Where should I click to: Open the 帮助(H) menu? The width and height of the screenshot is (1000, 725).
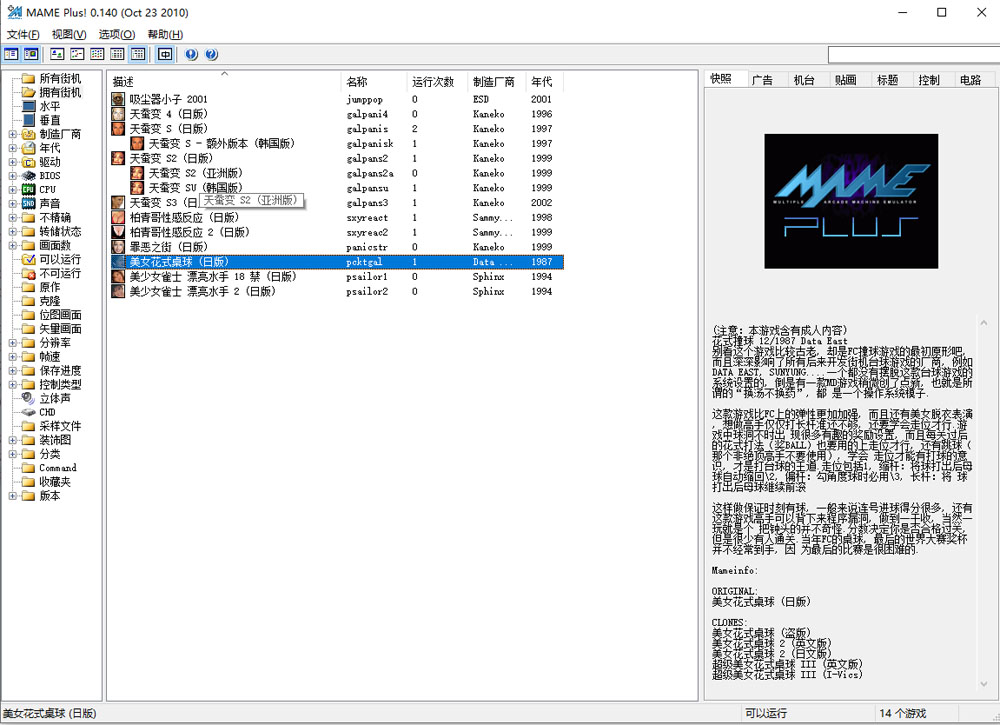pos(165,34)
